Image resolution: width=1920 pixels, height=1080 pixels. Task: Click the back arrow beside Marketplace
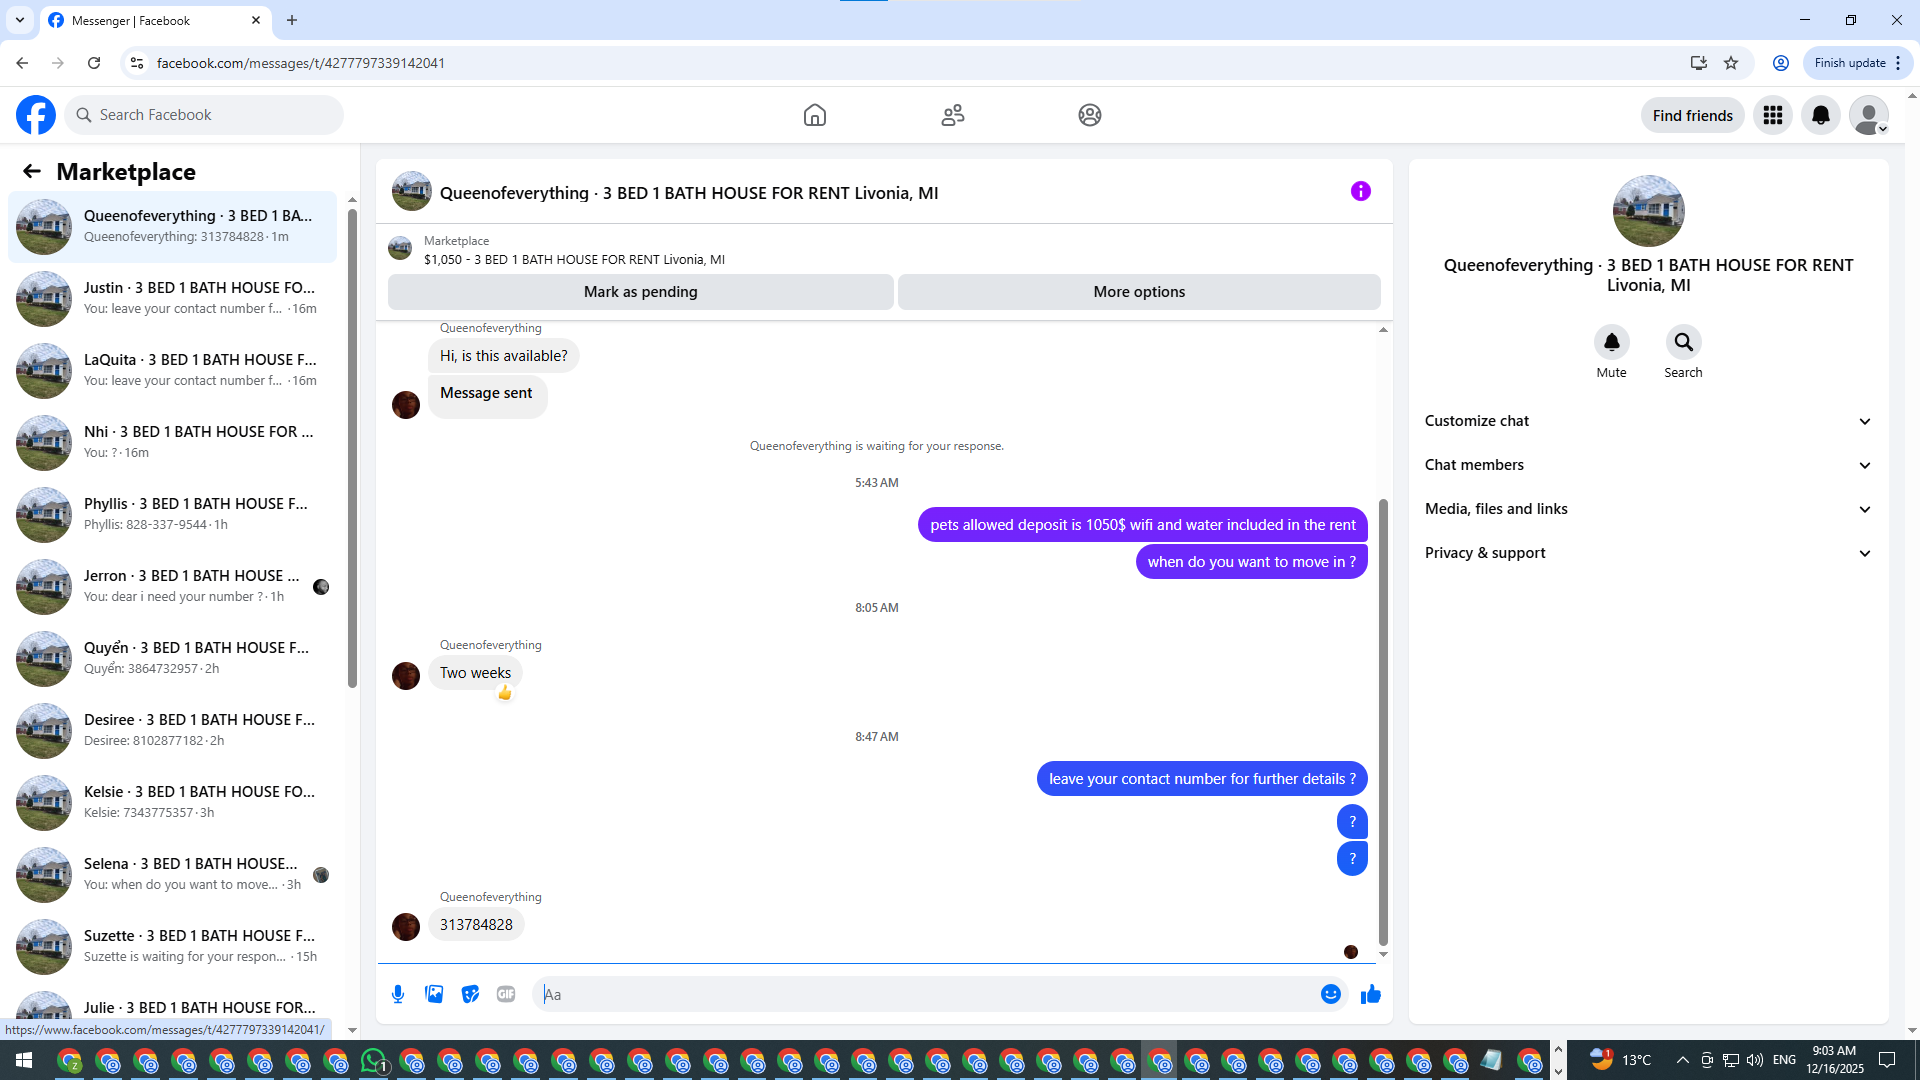click(x=32, y=171)
